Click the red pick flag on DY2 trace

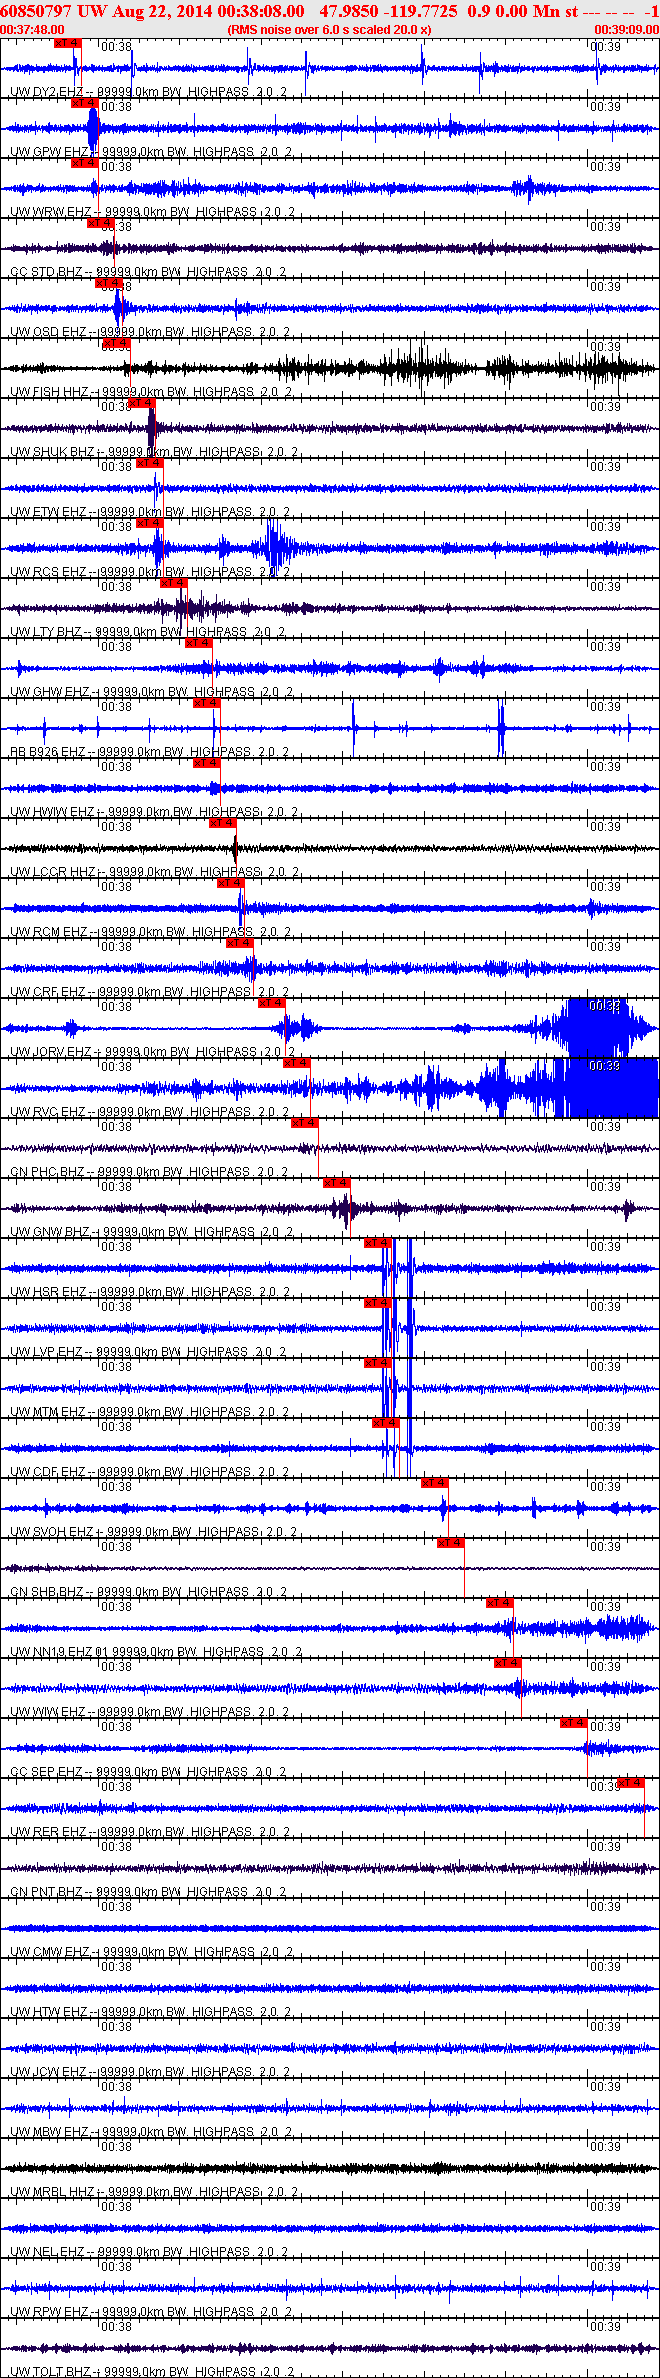point(67,43)
